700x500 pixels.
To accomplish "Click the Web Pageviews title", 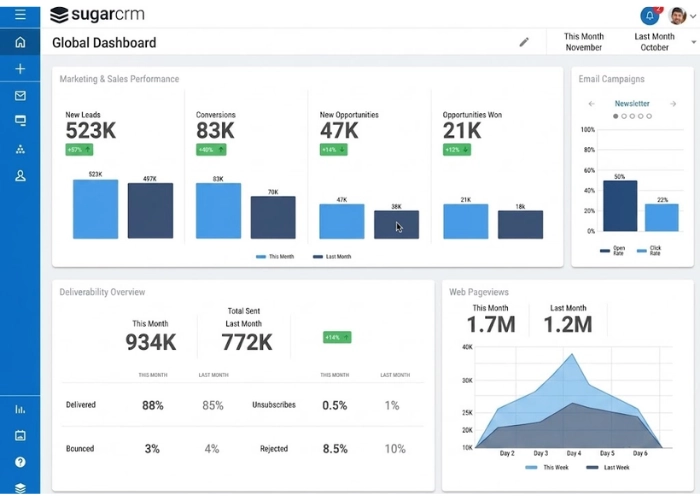I will (479, 292).
